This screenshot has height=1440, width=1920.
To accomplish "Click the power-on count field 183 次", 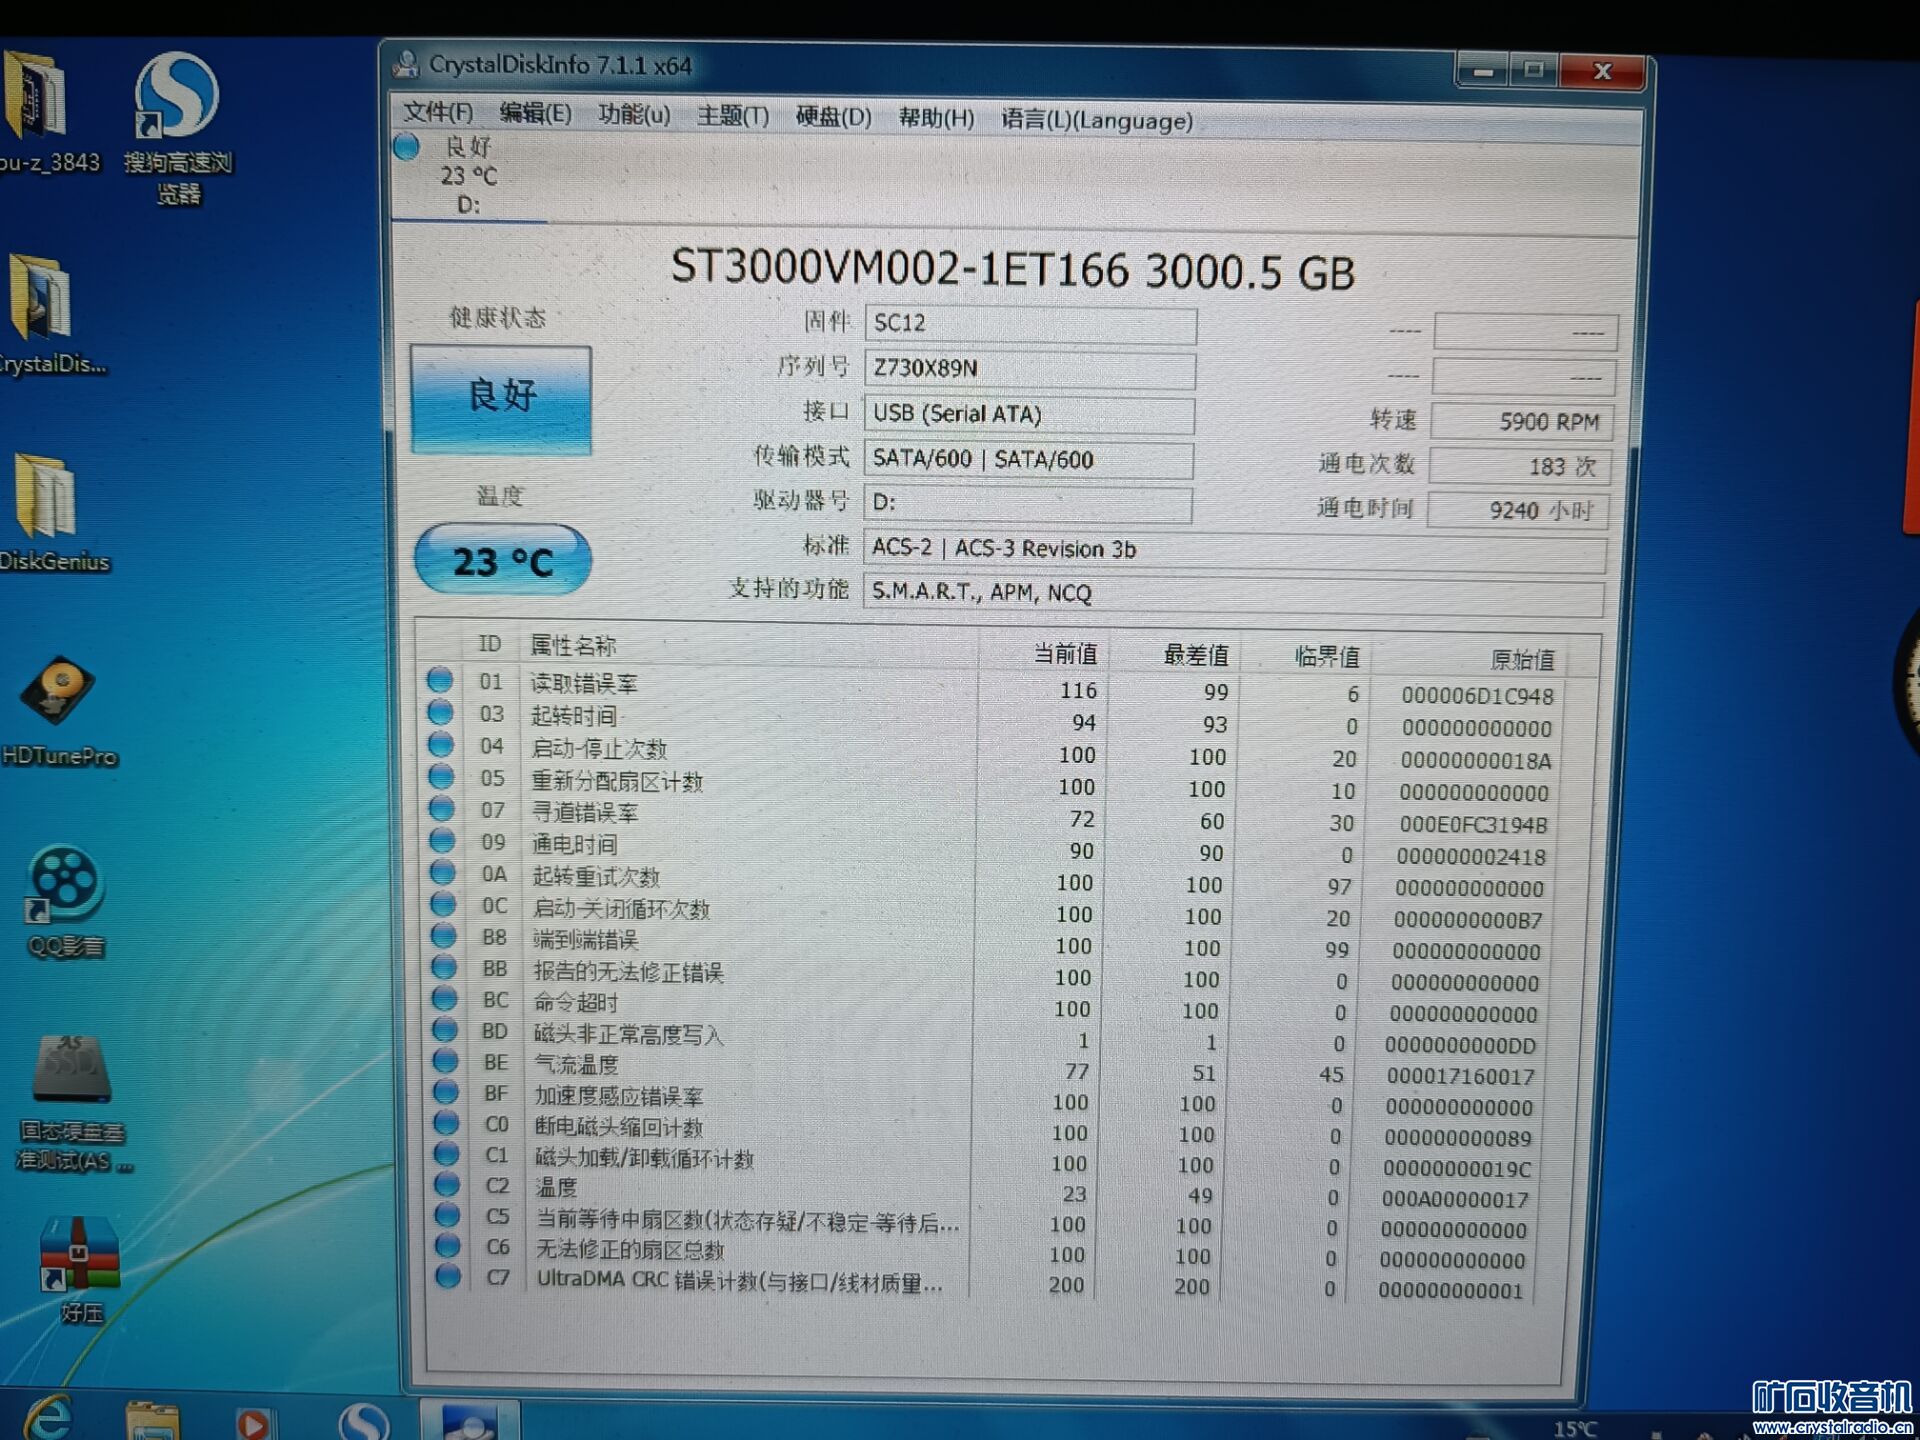I will [x=1519, y=466].
